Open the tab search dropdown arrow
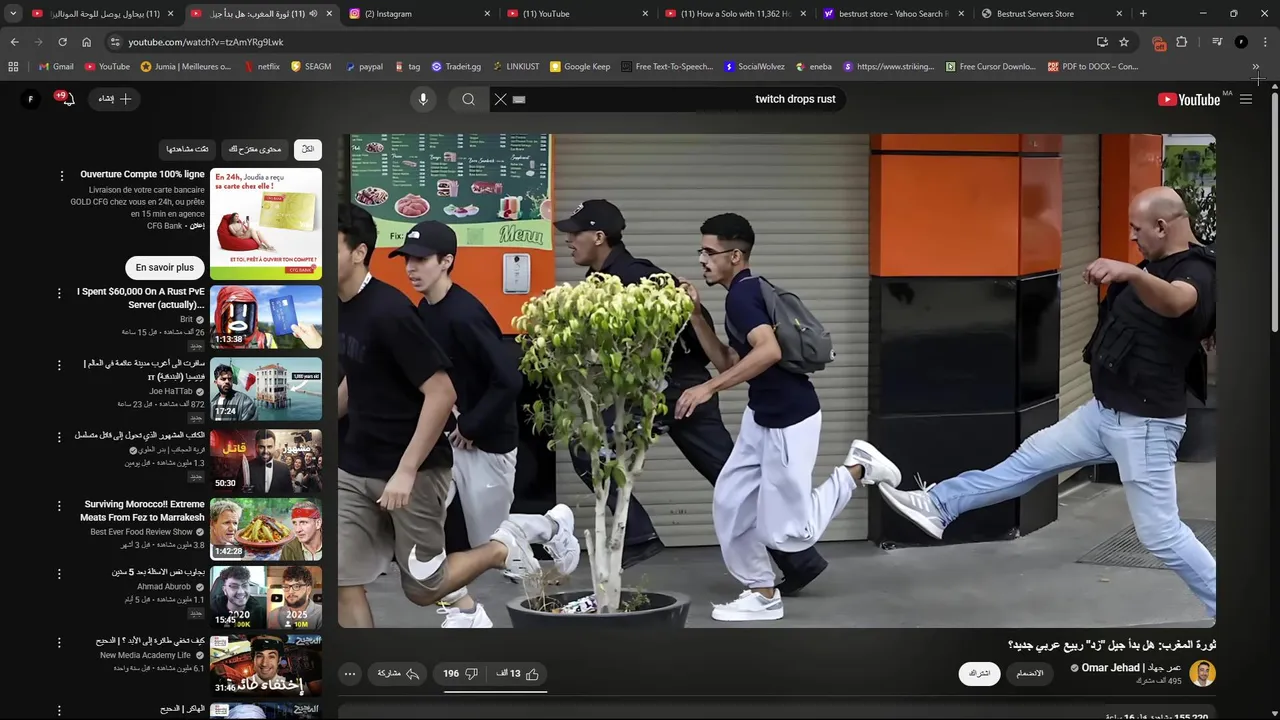 (x=12, y=14)
